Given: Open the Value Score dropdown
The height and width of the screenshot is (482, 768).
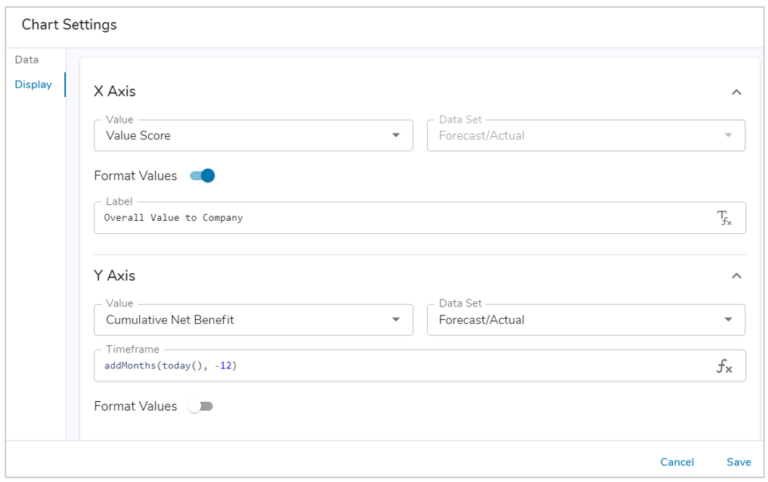Looking at the screenshot, I should (x=253, y=135).
